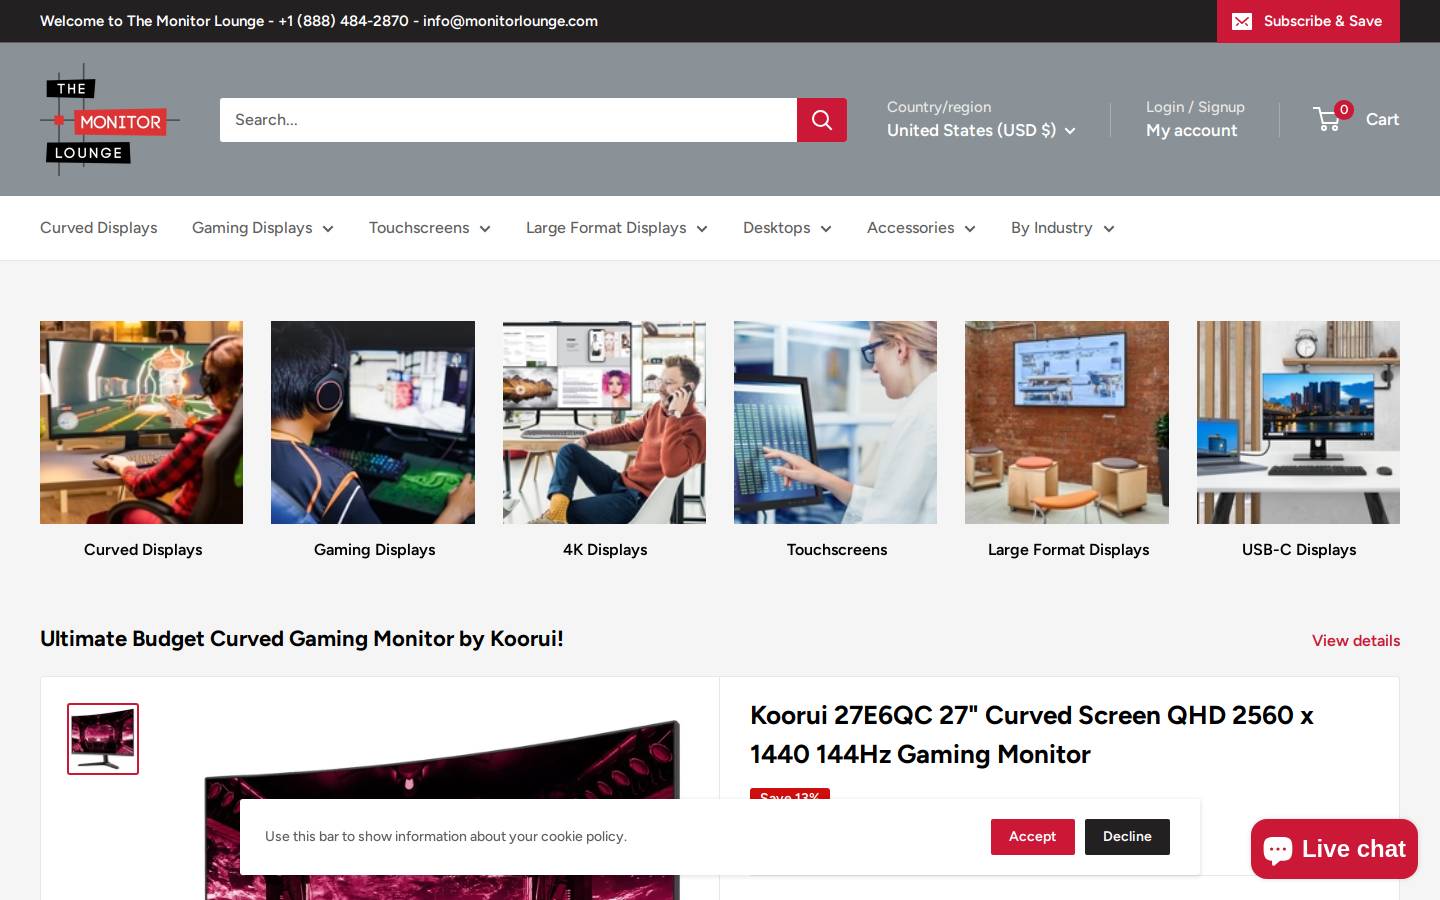Viewport: 1440px width, 900px height.
Task: Decline the cookie policy
Action: tap(1127, 837)
